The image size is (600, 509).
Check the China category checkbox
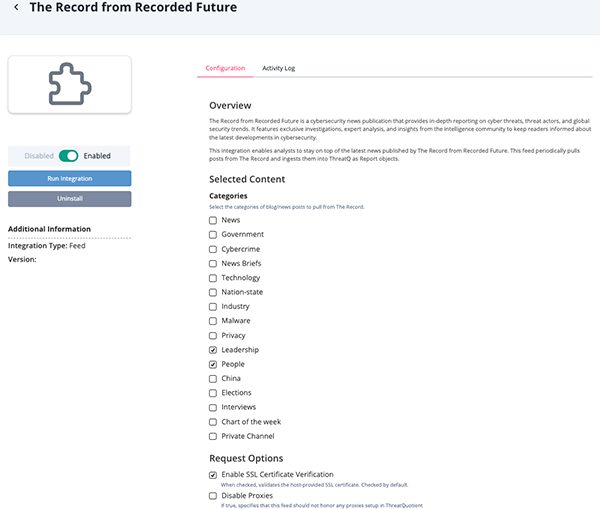pos(213,378)
